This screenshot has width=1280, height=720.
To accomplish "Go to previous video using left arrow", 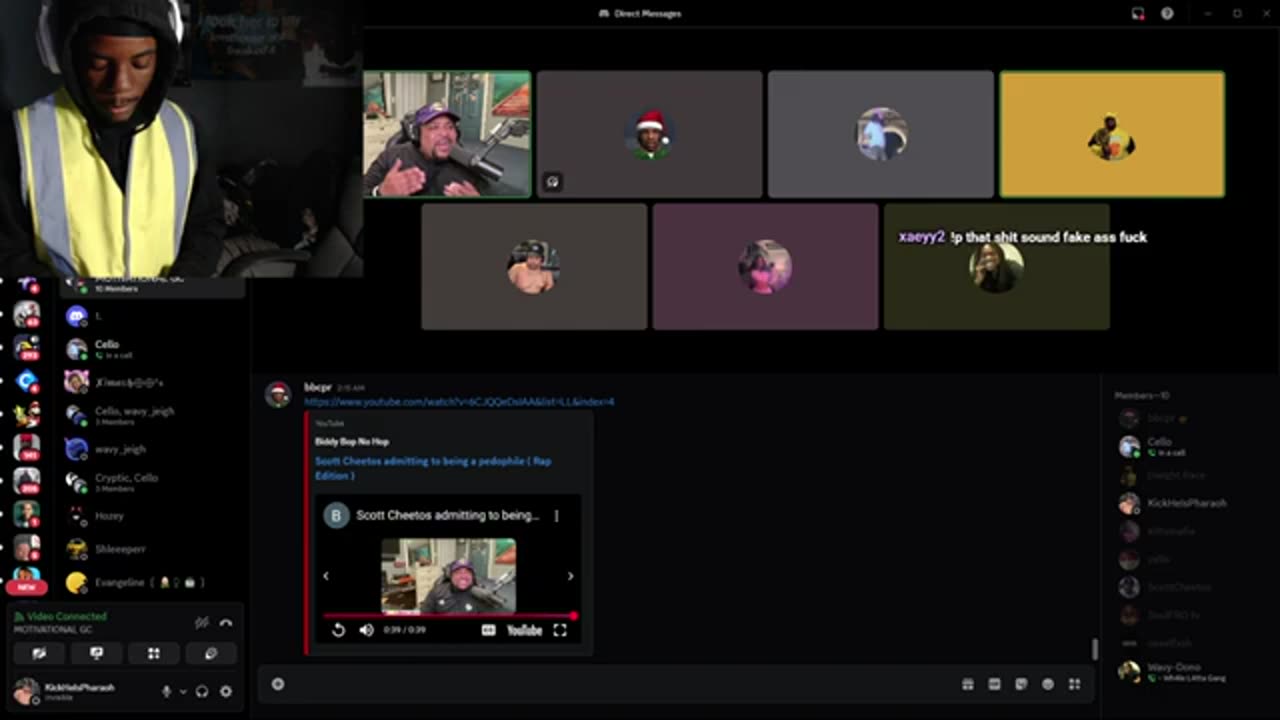I will pyautogui.click(x=325, y=576).
